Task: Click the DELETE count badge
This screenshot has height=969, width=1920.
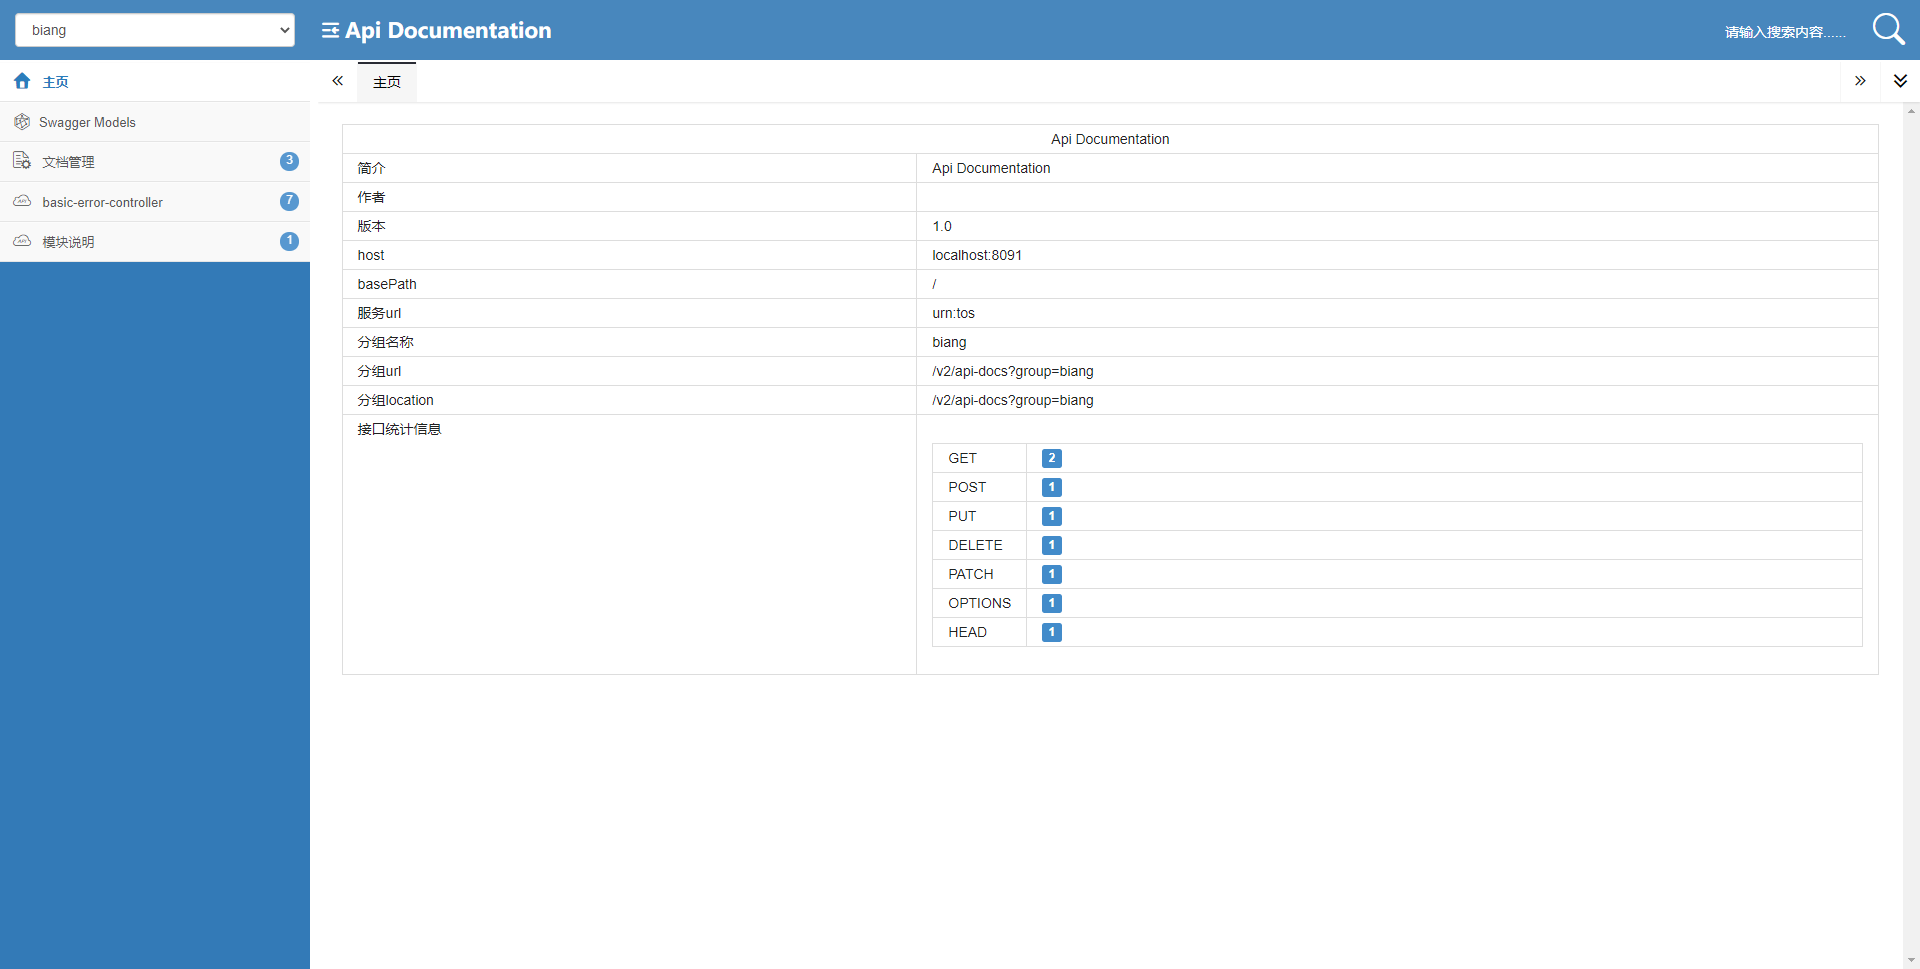Action: pos(1051,545)
